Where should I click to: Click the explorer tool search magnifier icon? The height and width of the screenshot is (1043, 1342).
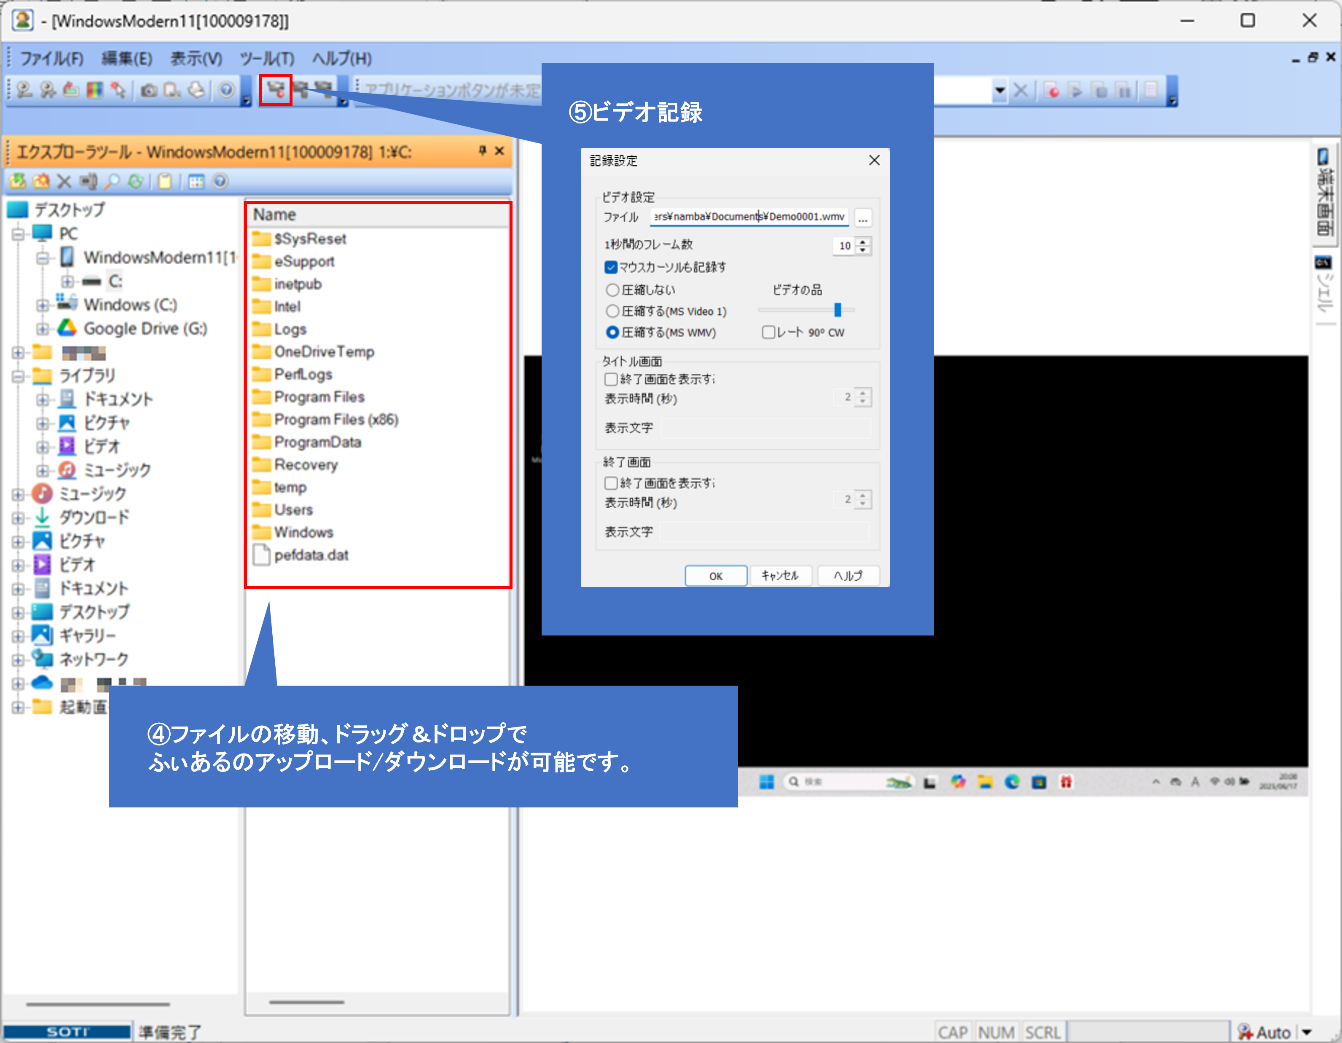(112, 181)
